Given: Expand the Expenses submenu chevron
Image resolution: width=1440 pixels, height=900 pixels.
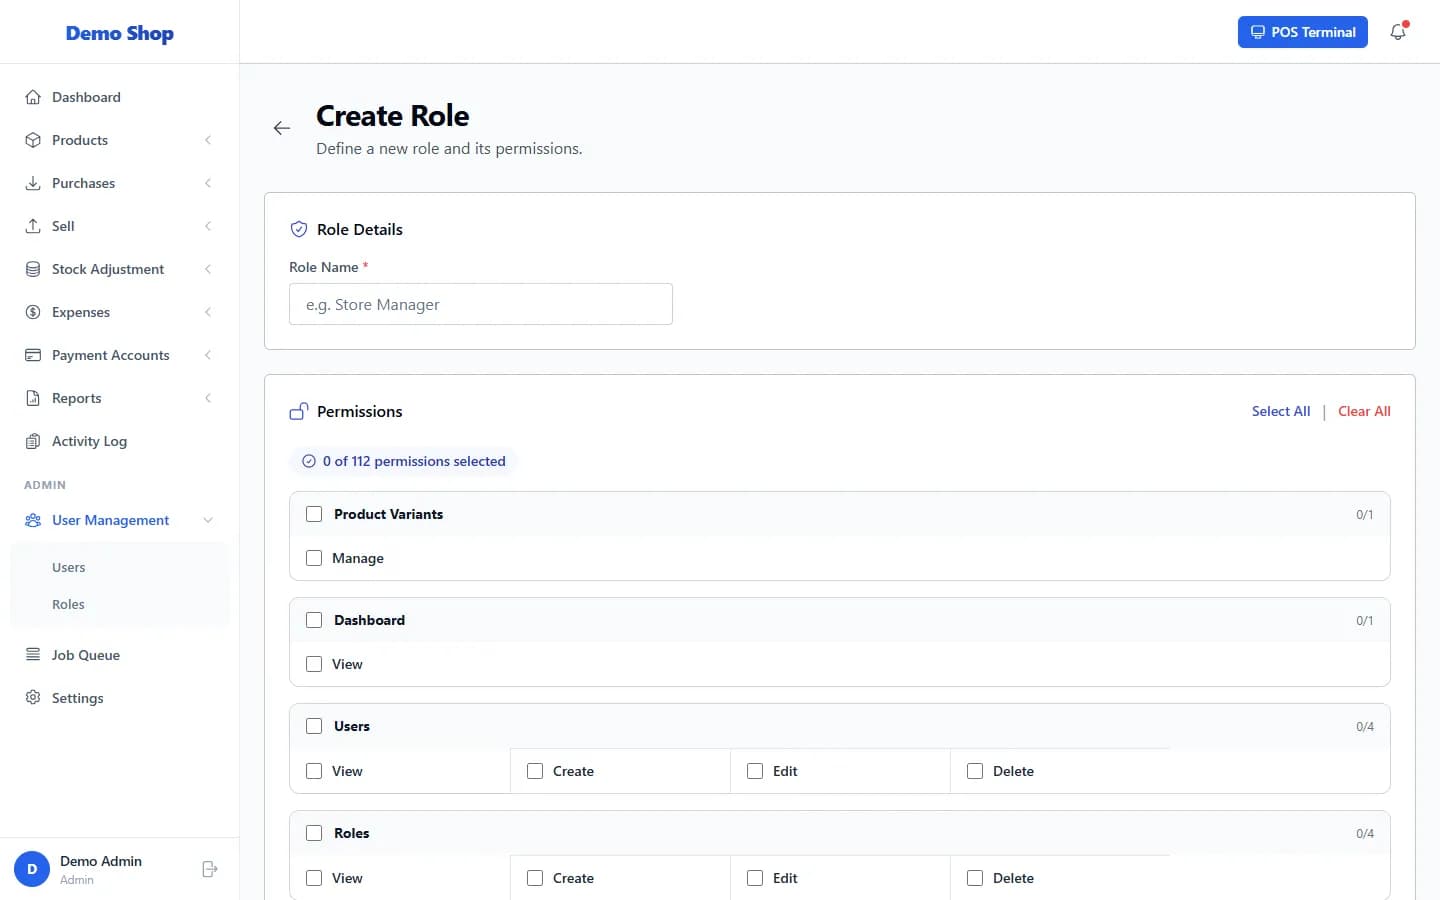Looking at the screenshot, I should coord(208,312).
